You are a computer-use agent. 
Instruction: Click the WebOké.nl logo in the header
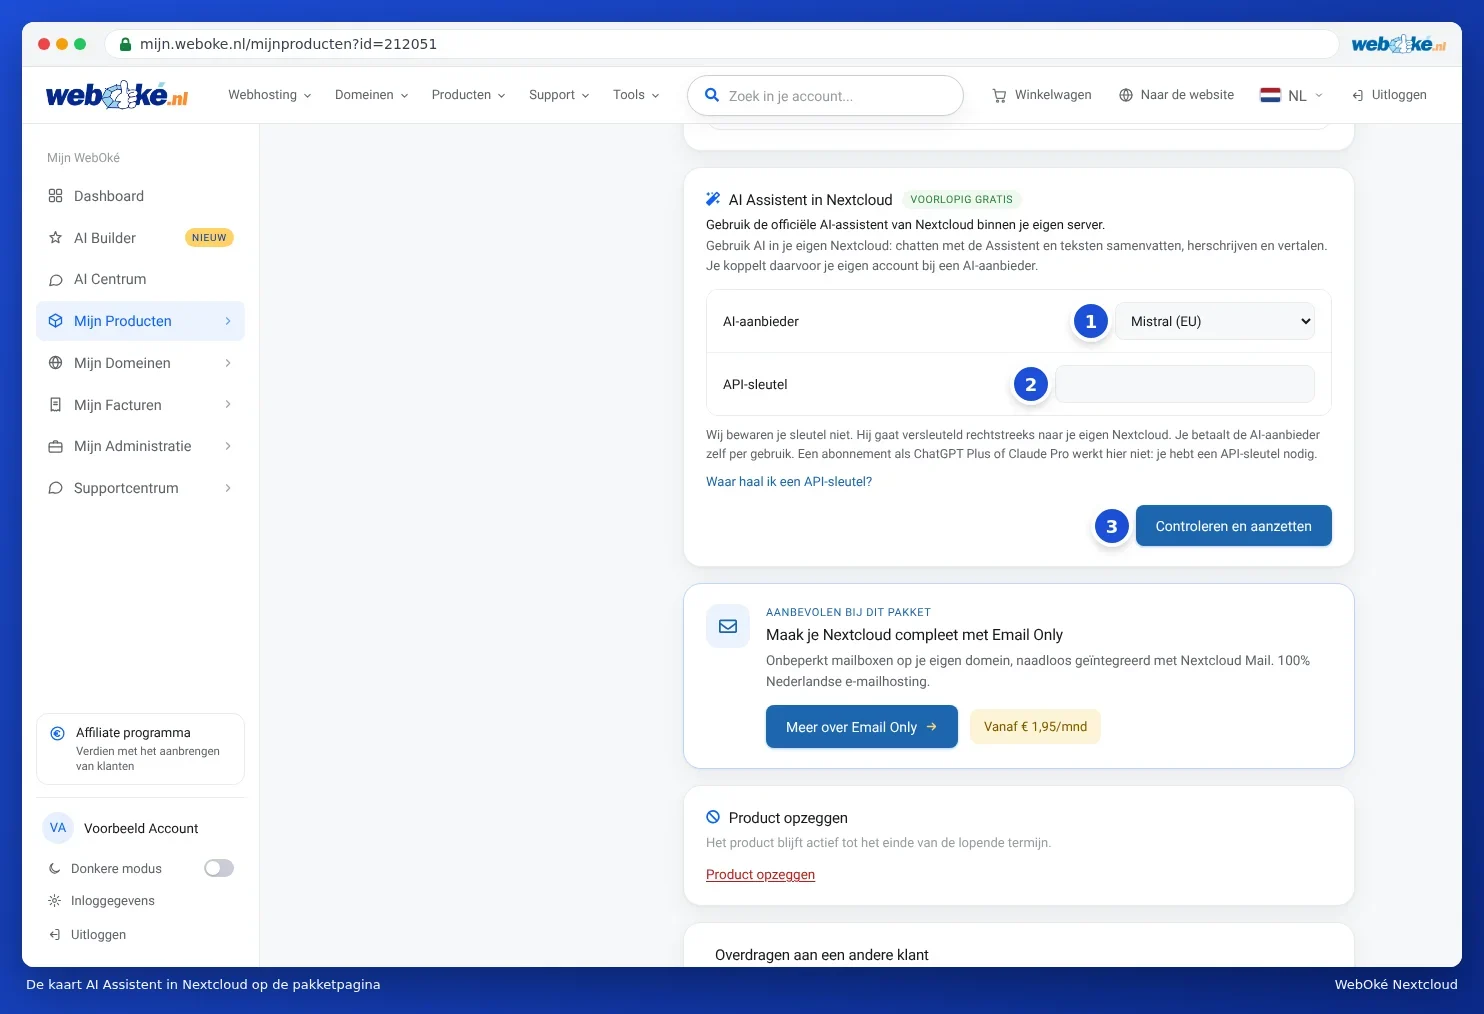[x=117, y=95]
